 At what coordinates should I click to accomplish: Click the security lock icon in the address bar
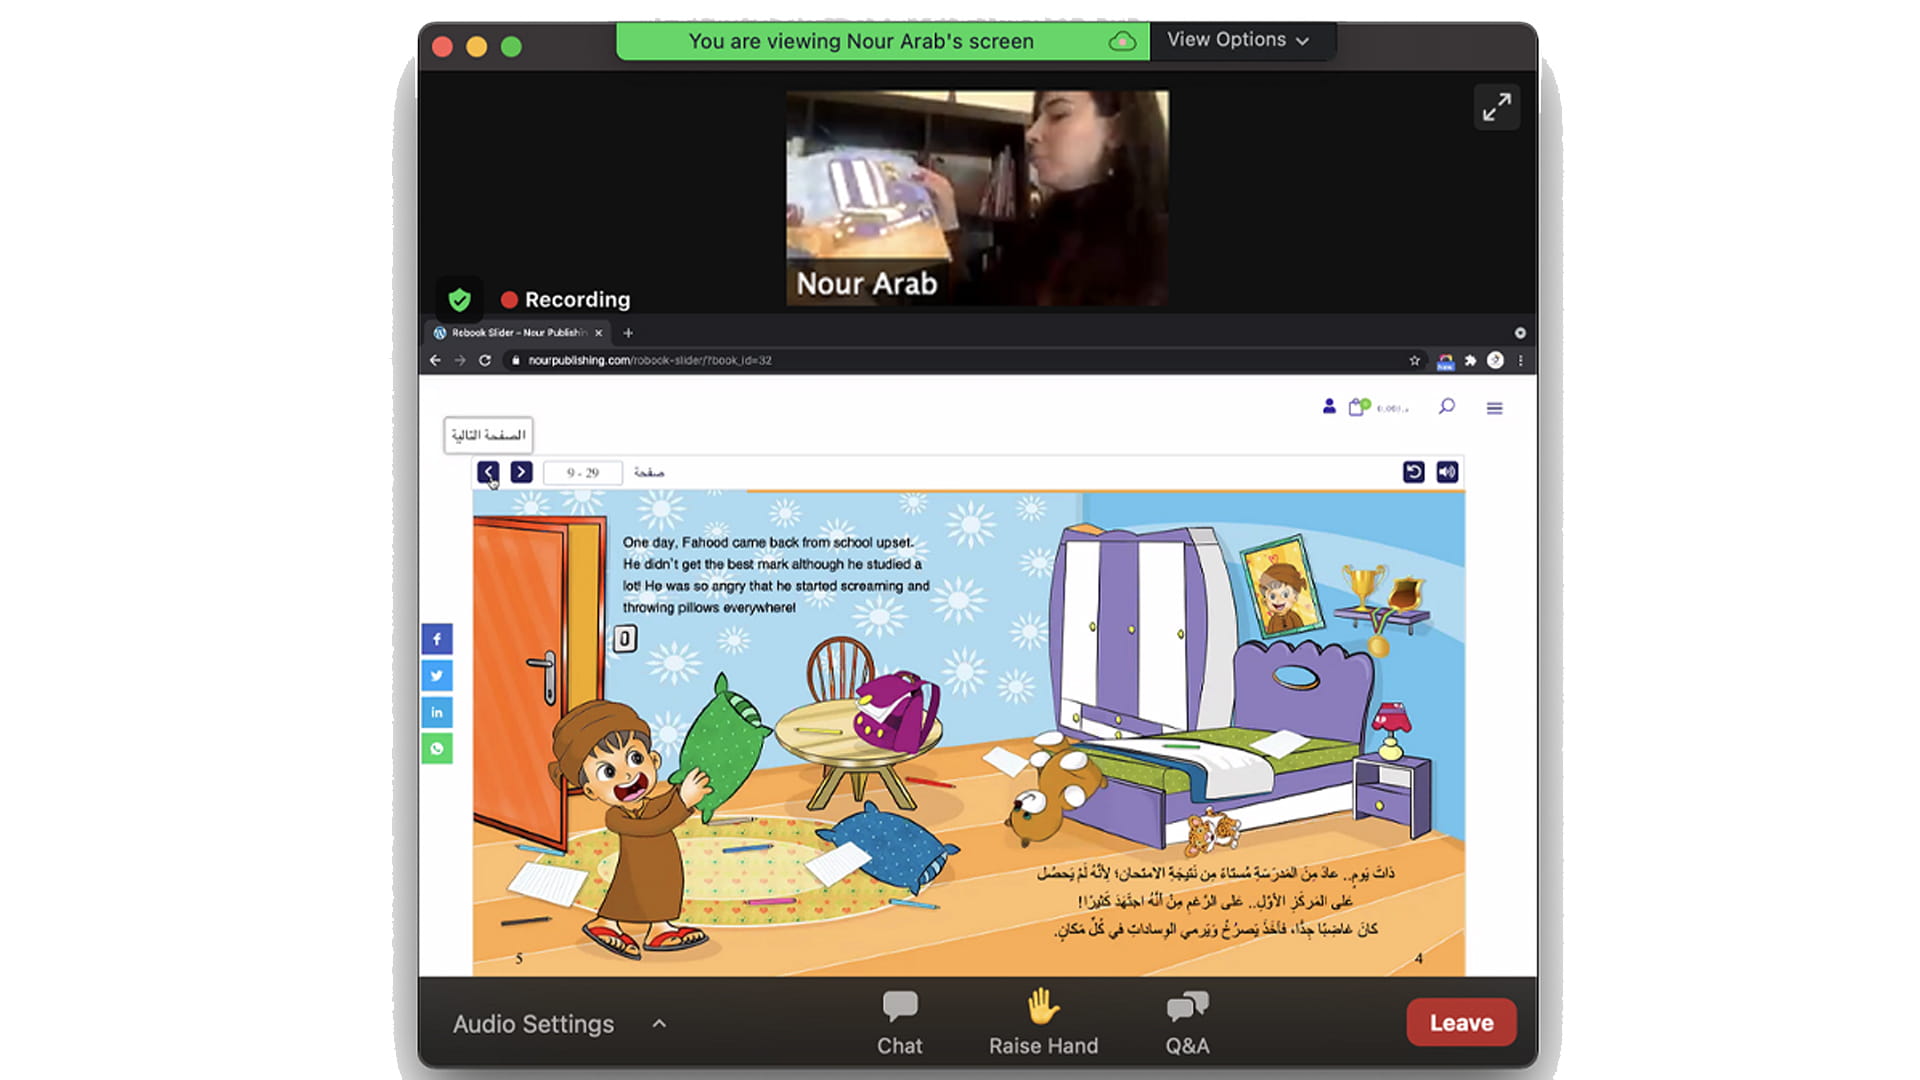point(516,360)
